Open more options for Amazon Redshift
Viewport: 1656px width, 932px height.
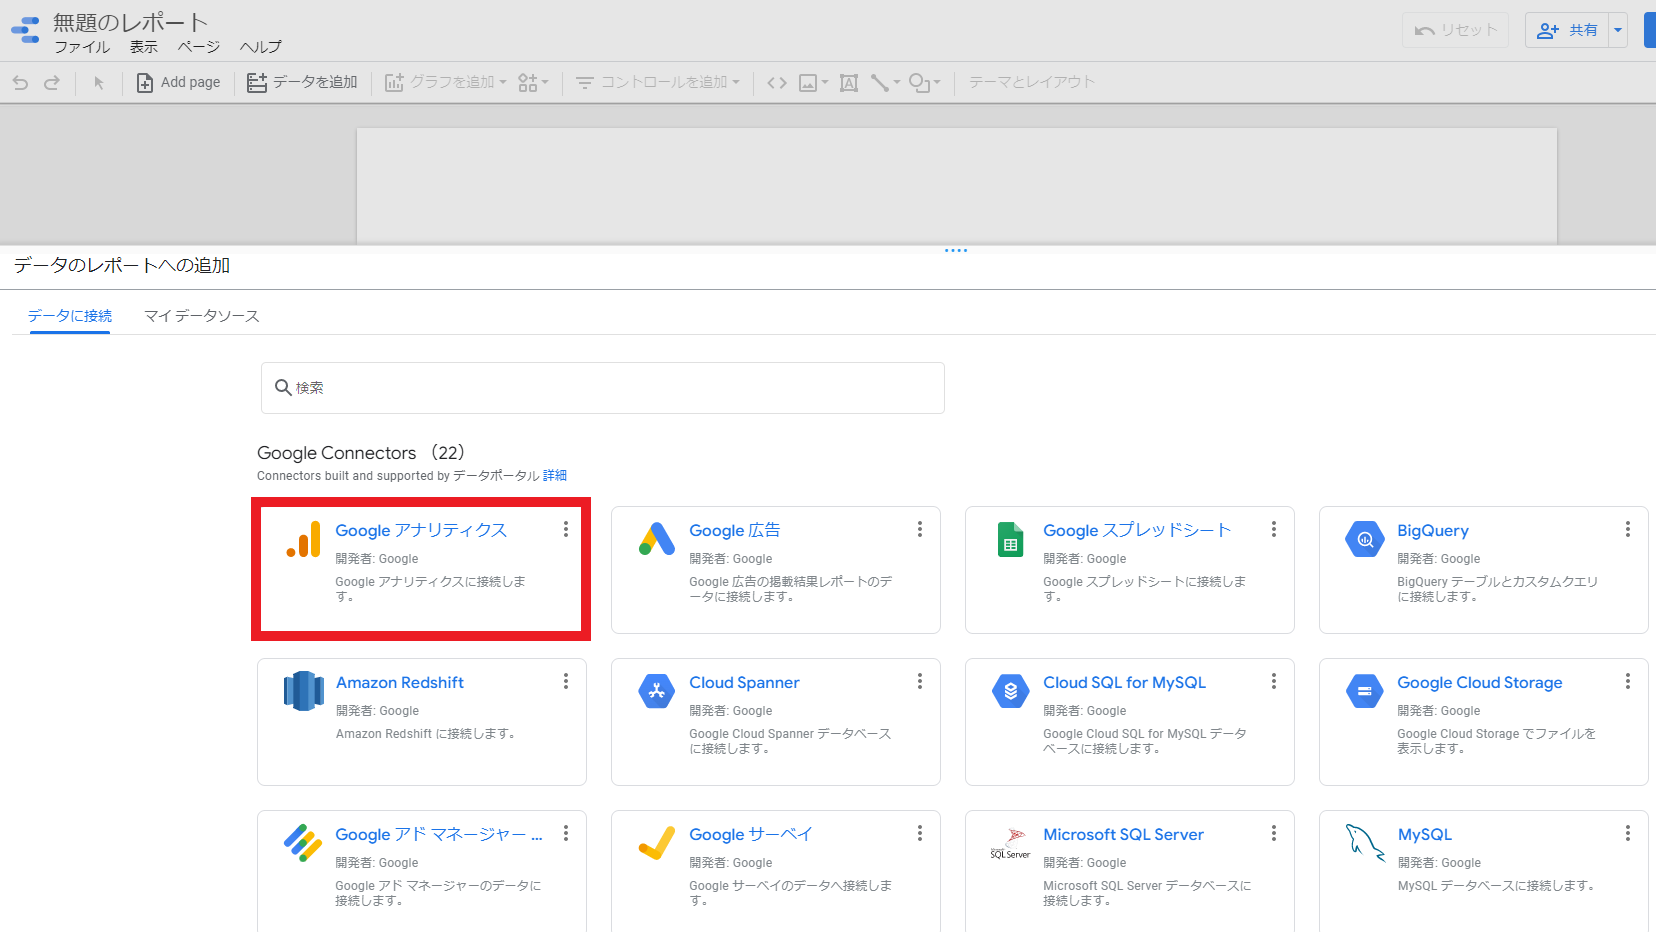pyautogui.click(x=566, y=681)
